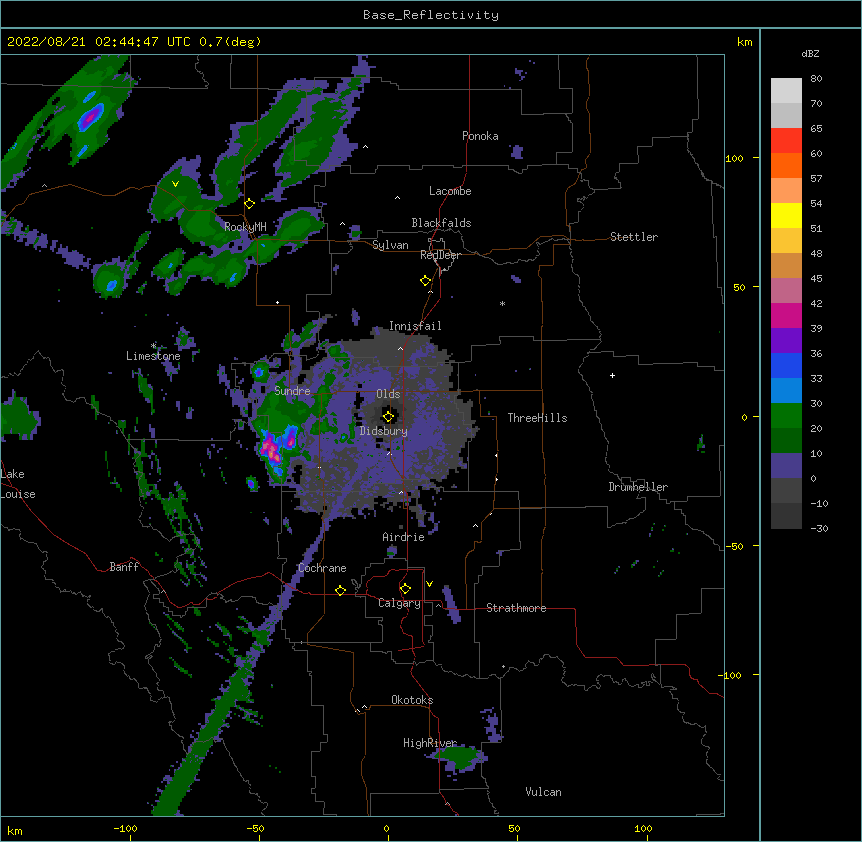The height and width of the screenshot is (842, 862).
Task: Click the Didsbury town label
Action: (384, 431)
